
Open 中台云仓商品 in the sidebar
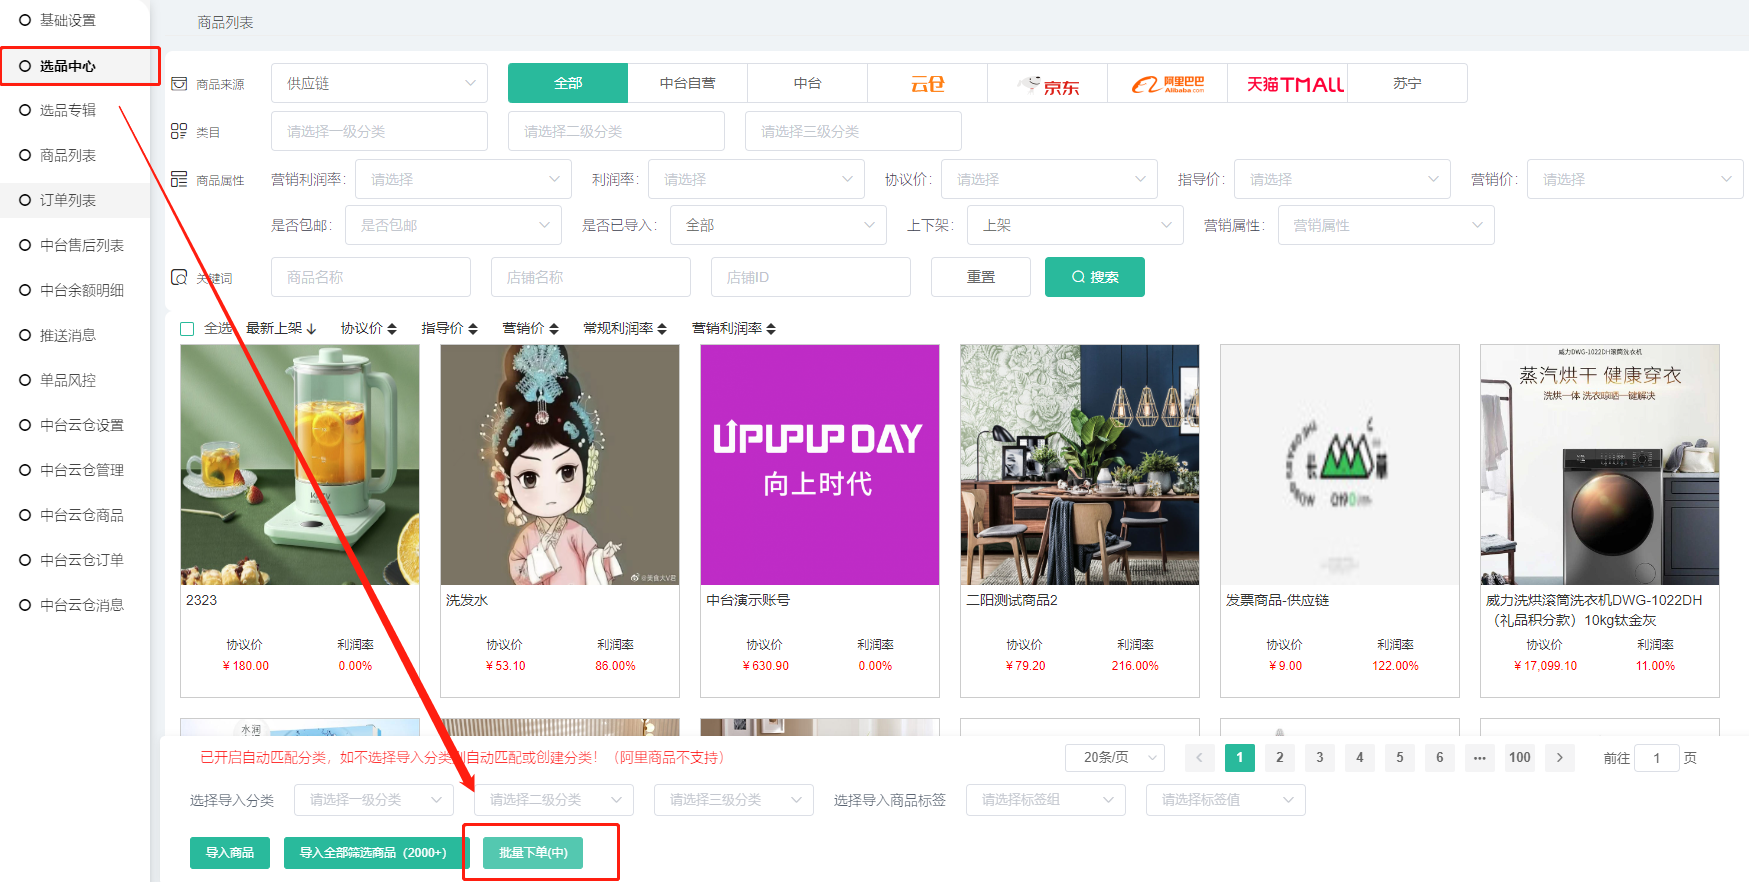(82, 515)
